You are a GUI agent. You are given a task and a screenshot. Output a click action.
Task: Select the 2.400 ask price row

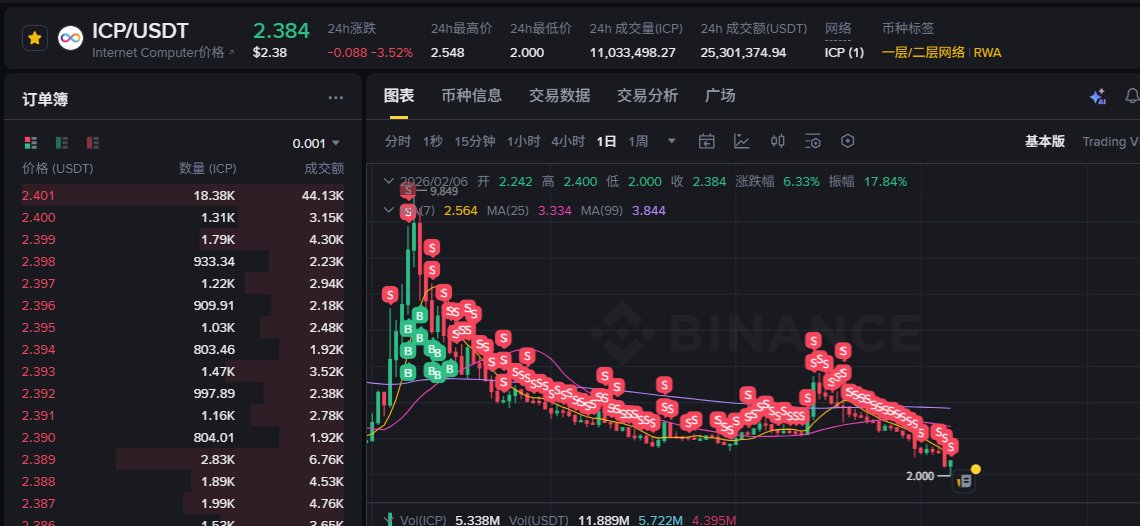coord(183,218)
